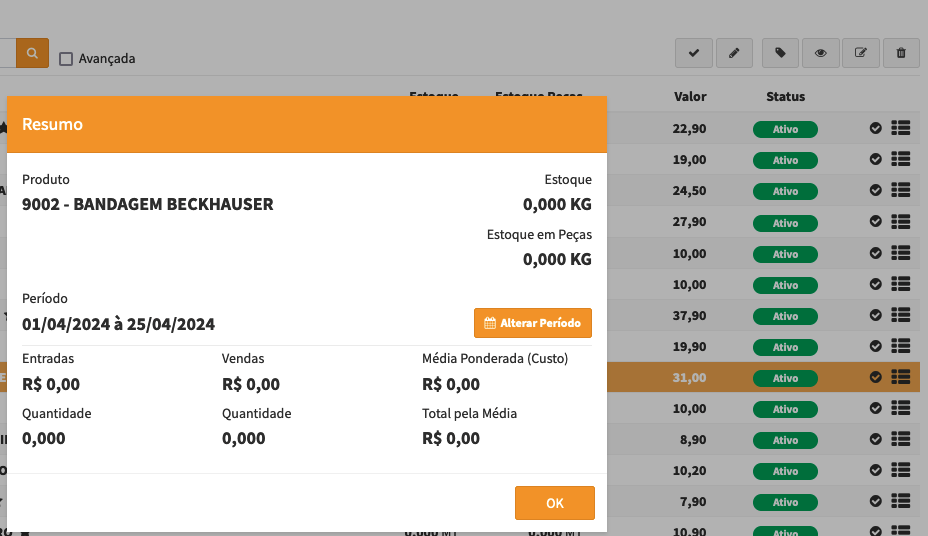Click check-circle icon in the 10,20 row
The image size is (928, 536).
coord(876,470)
